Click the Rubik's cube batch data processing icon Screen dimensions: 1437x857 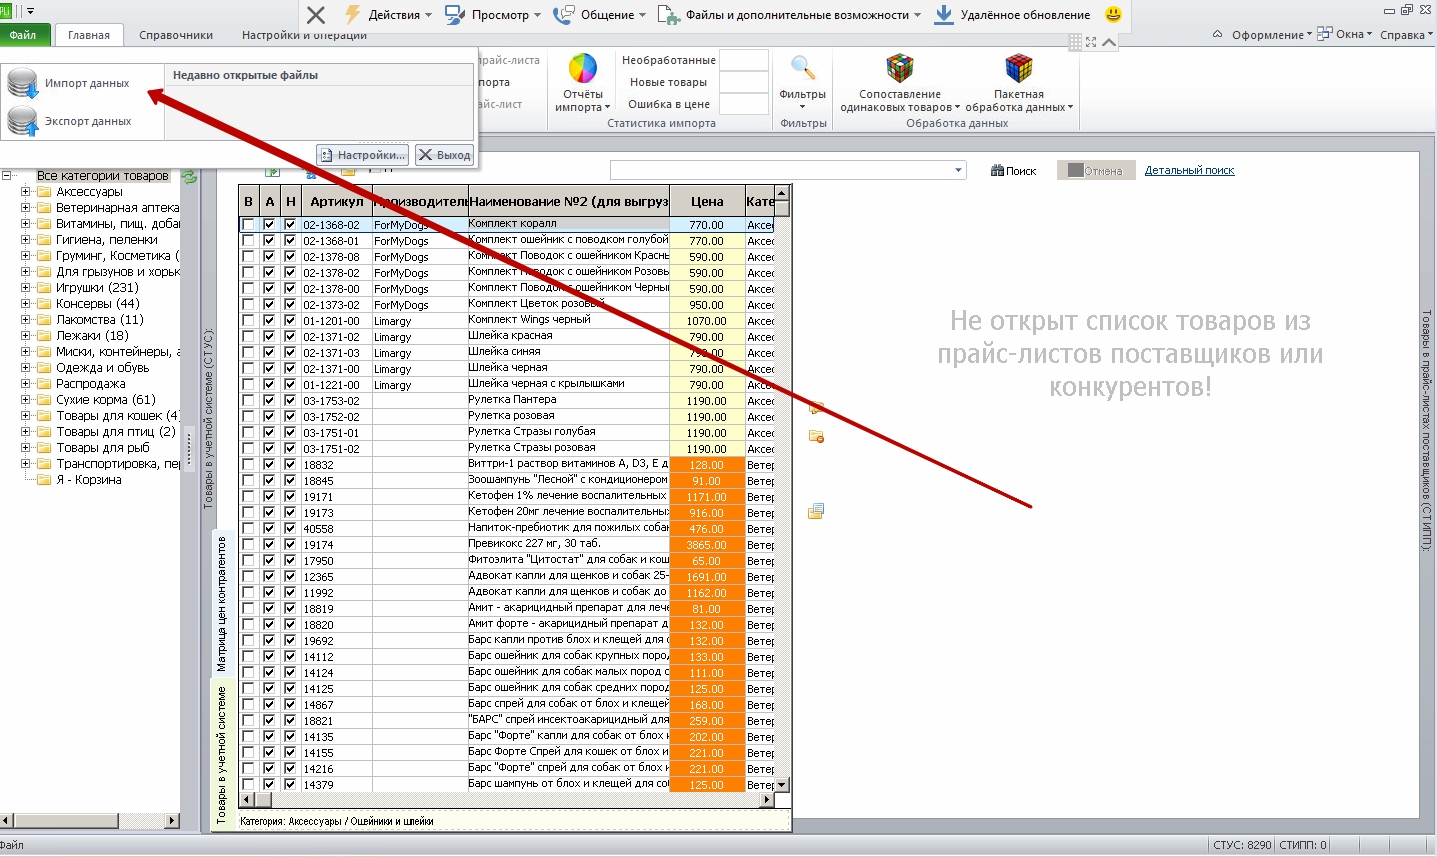[x=1019, y=68]
